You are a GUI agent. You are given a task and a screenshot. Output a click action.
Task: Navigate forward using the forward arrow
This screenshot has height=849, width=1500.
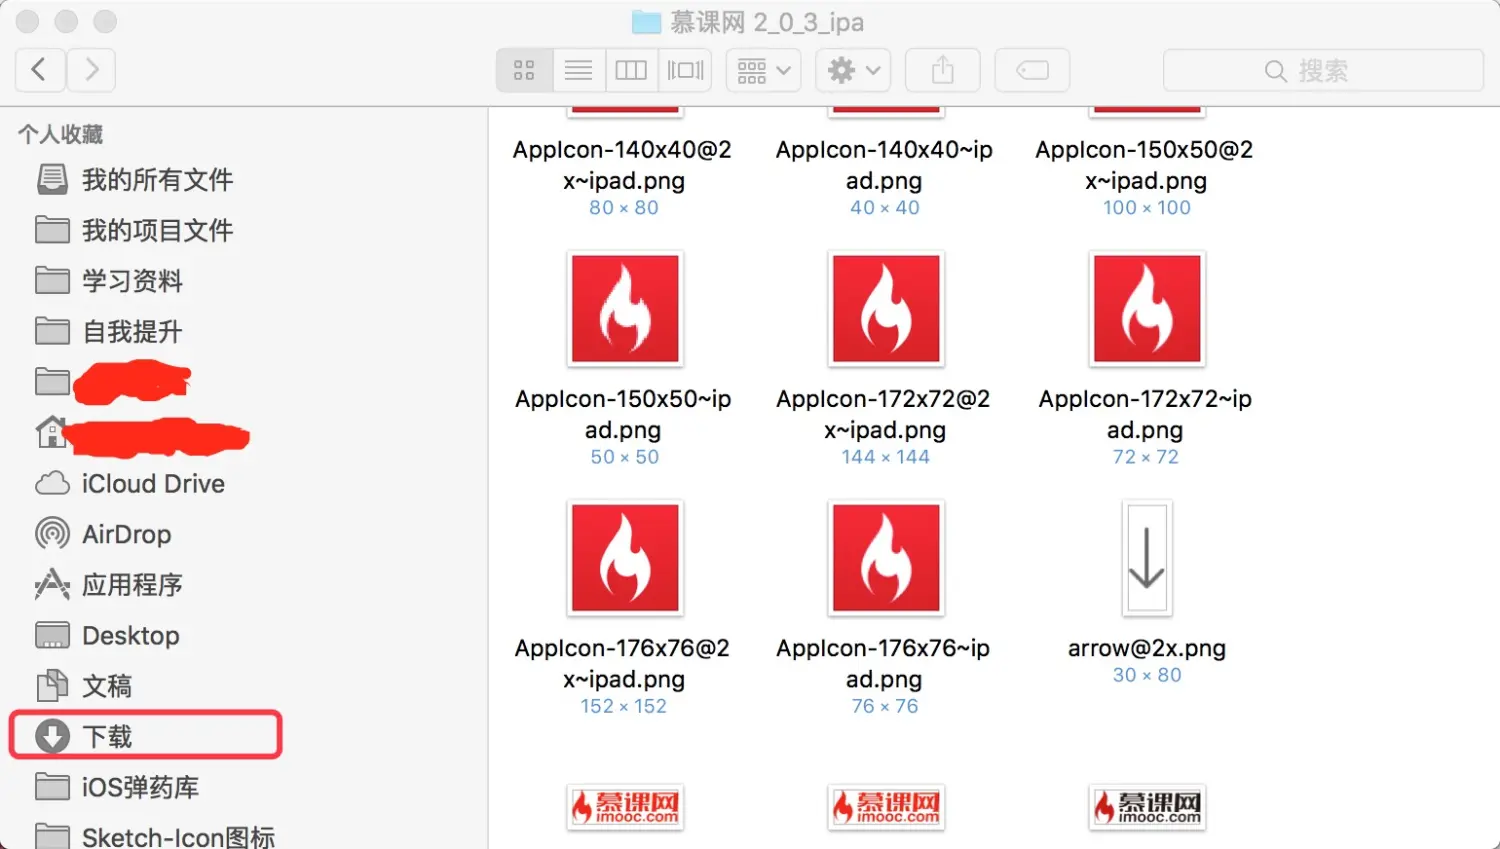(91, 70)
